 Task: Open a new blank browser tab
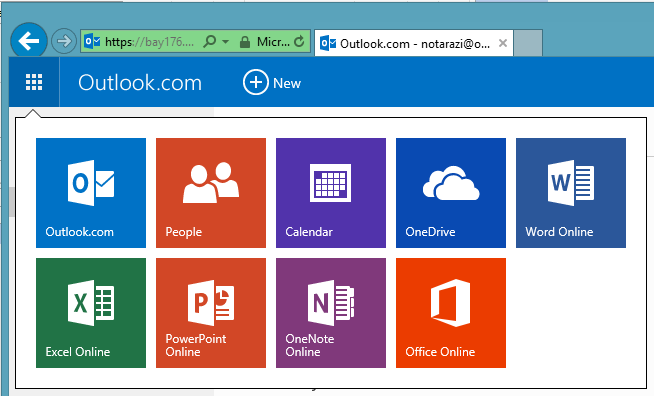(528, 43)
